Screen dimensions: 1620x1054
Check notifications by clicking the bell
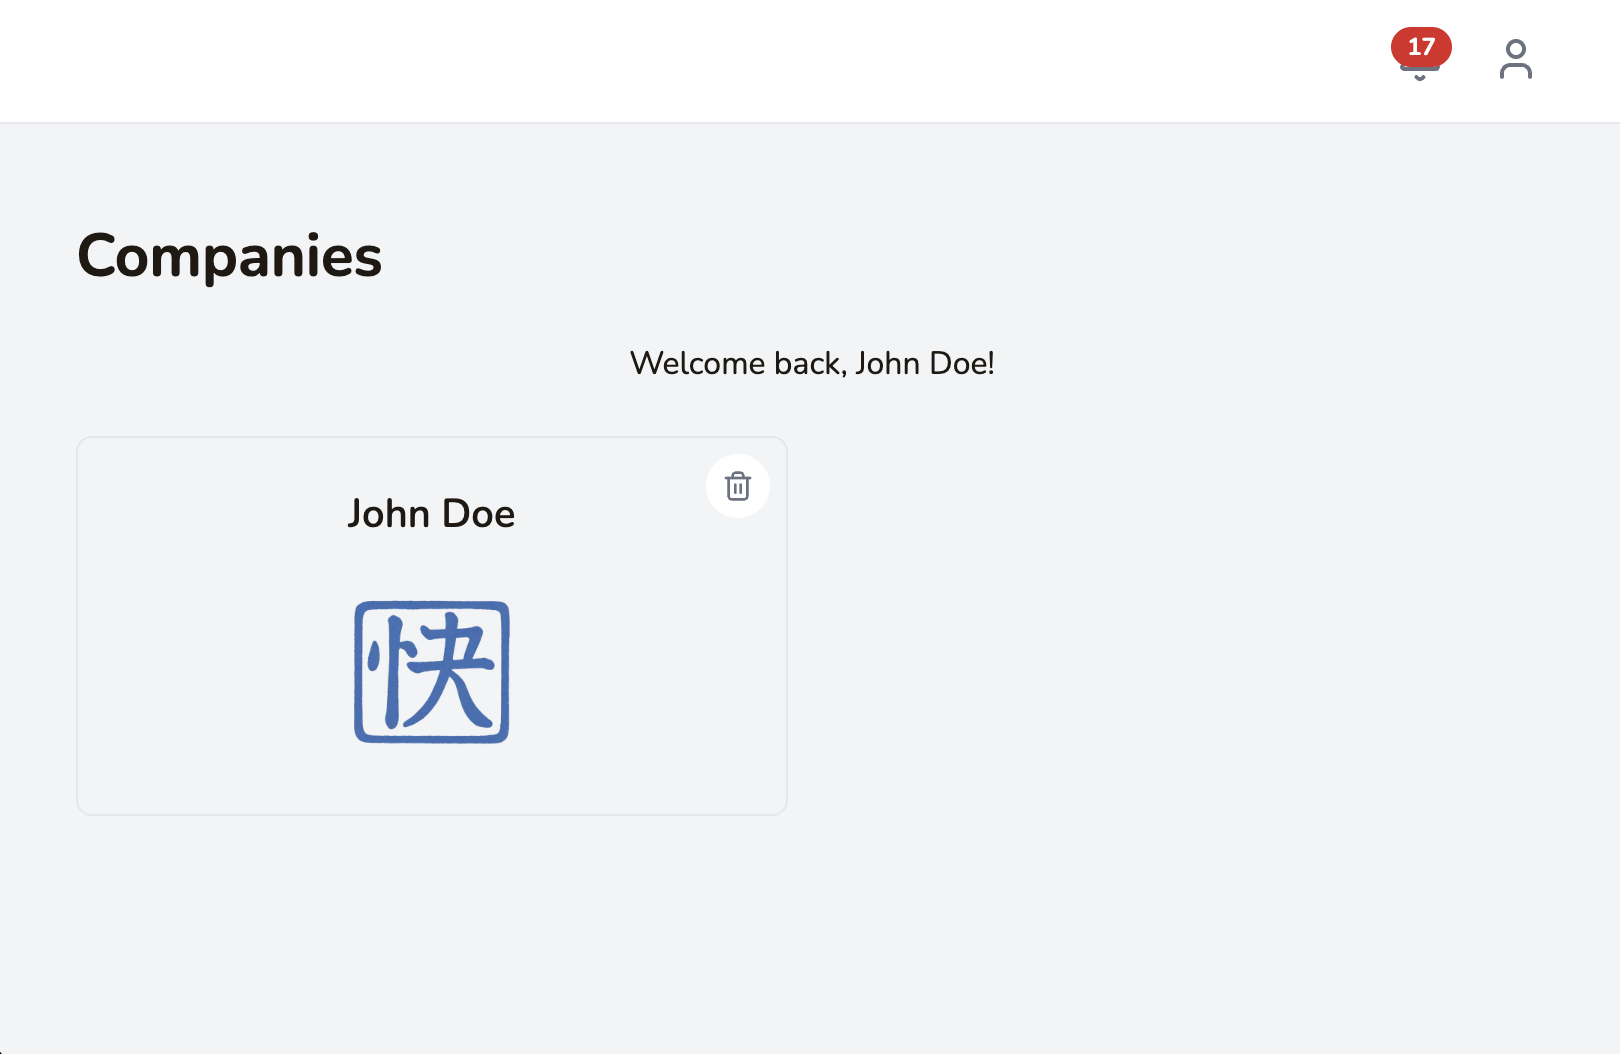(1421, 60)
